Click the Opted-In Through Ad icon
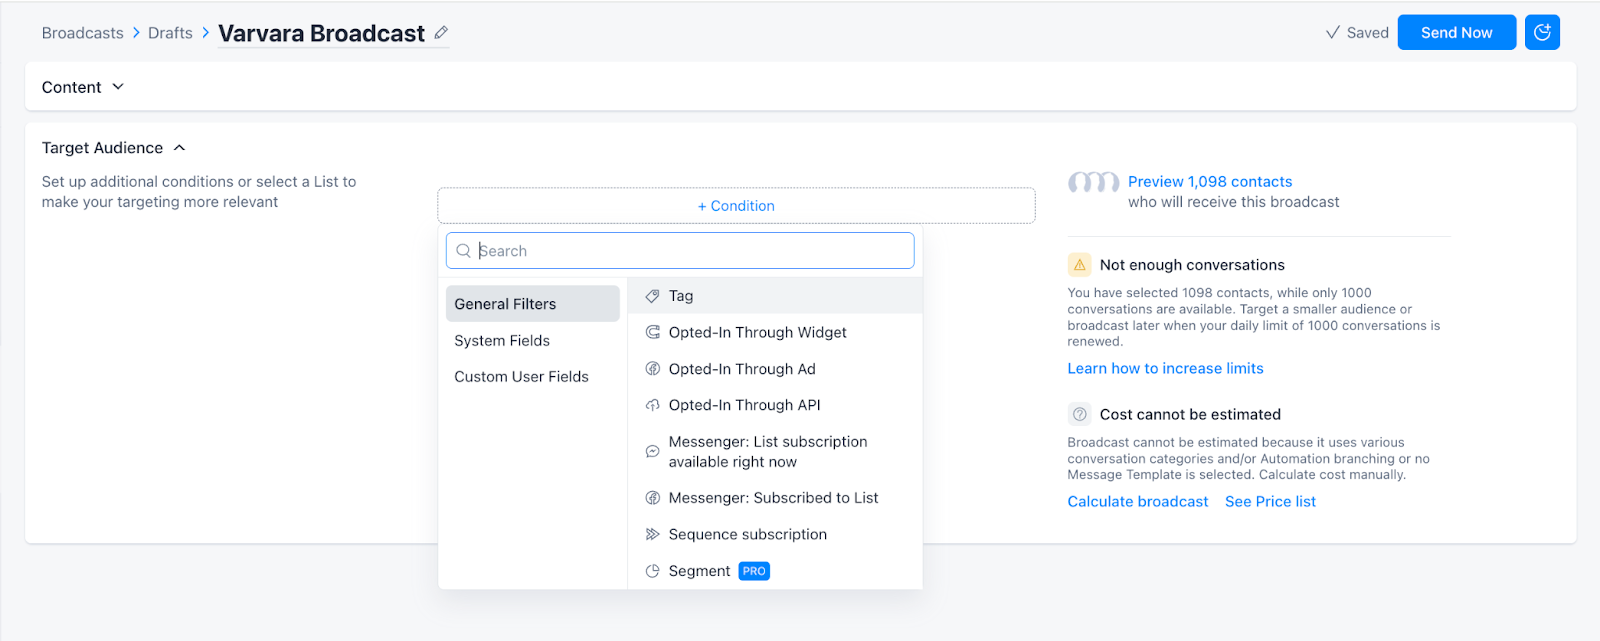Viewport: 1600px width, 641px height. (x=652, y=369)
